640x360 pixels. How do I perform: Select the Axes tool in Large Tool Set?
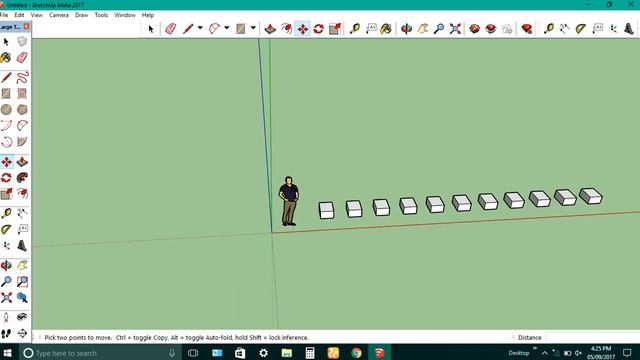(6, 245)
